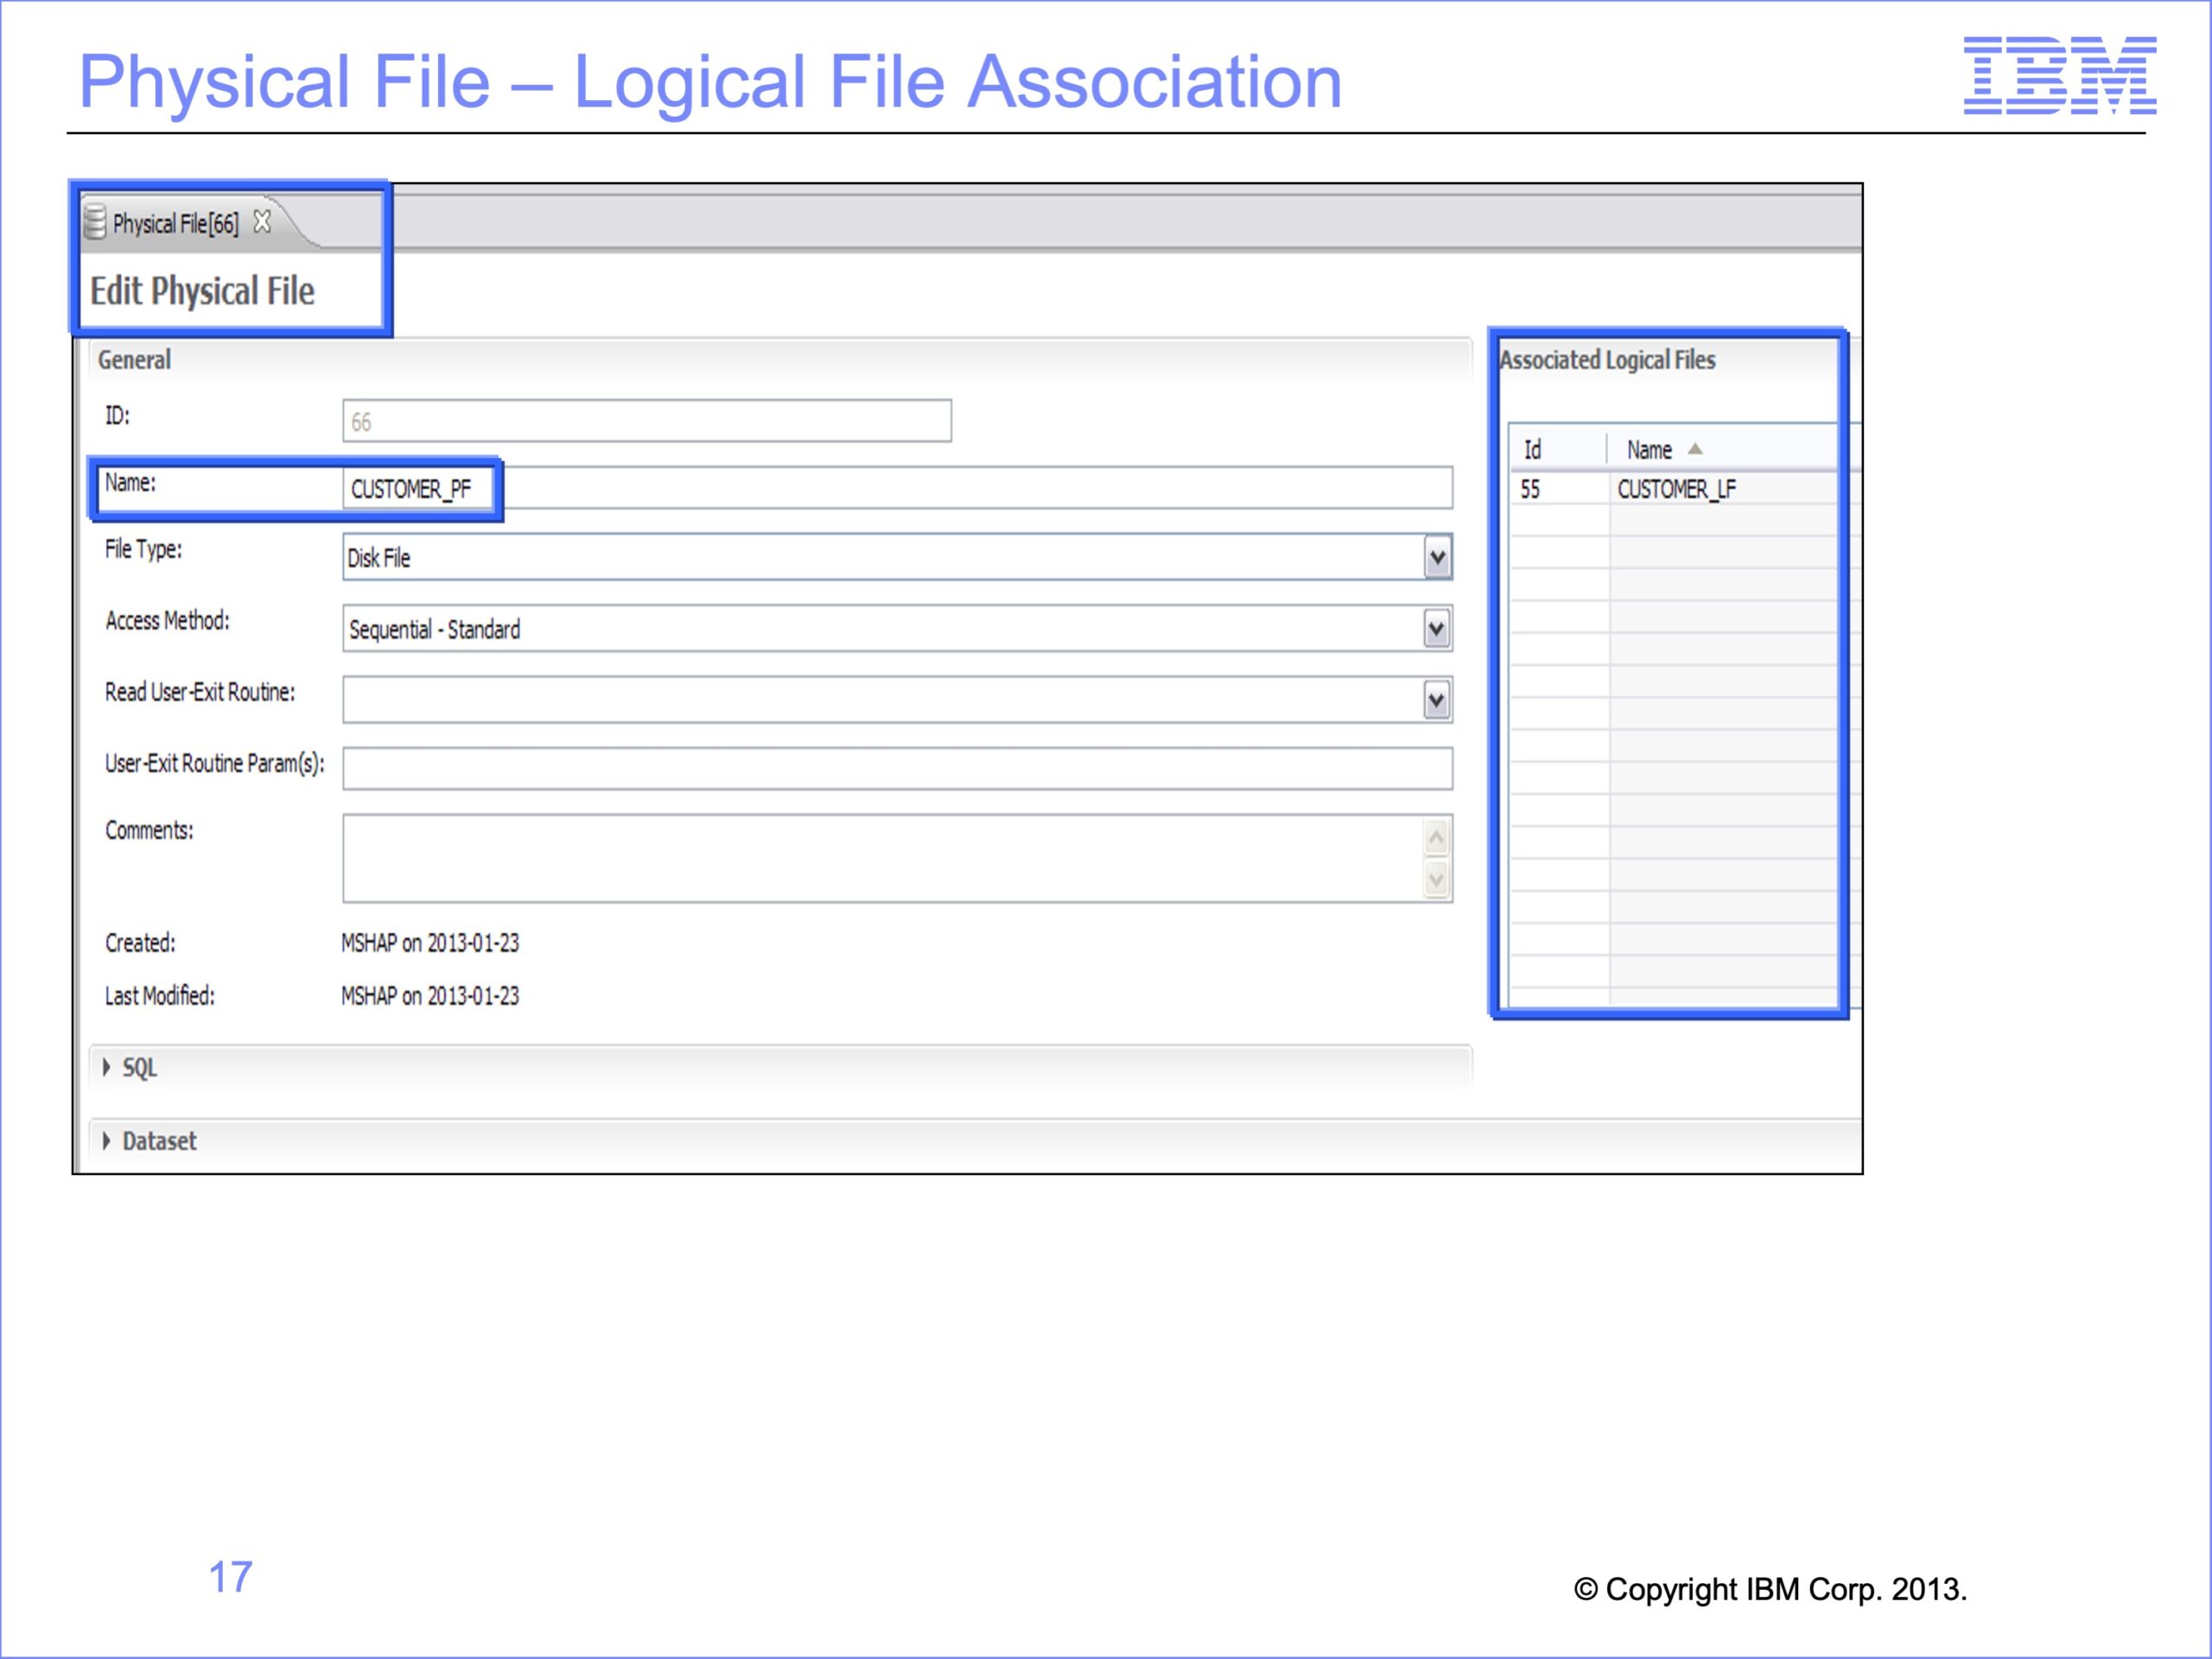2212x1659 pixels.
Task: Sort logical files by Id column
Action: [1558, 450]
